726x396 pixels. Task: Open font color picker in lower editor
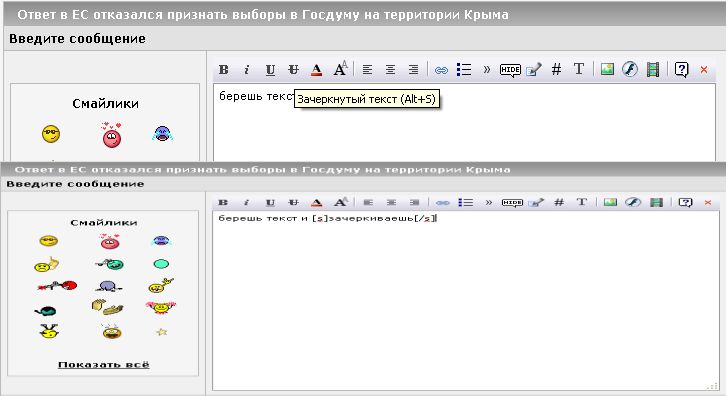coord(317,202)
